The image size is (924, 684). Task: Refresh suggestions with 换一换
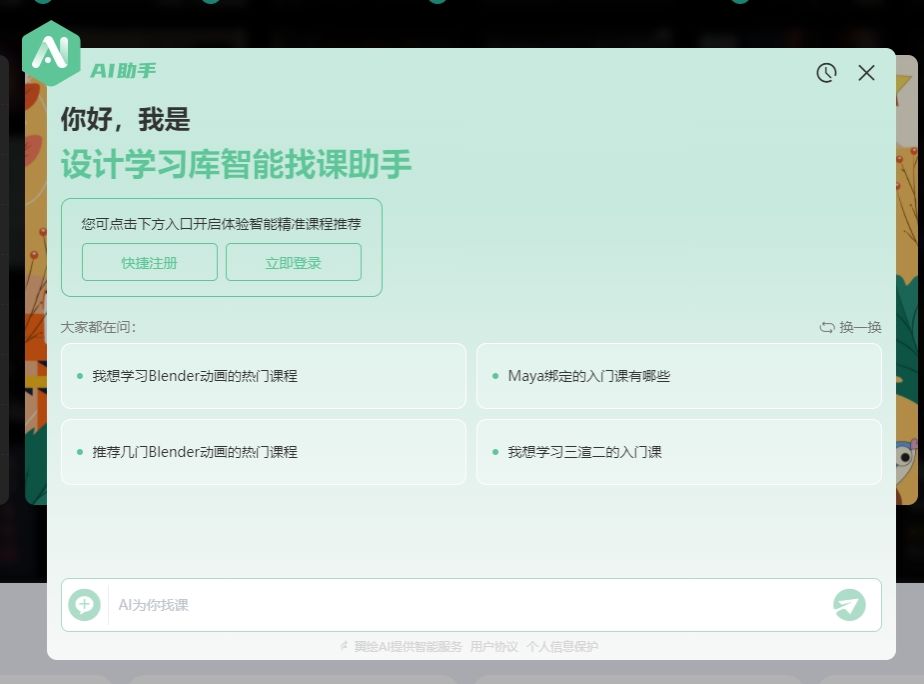tap(850, 327)
